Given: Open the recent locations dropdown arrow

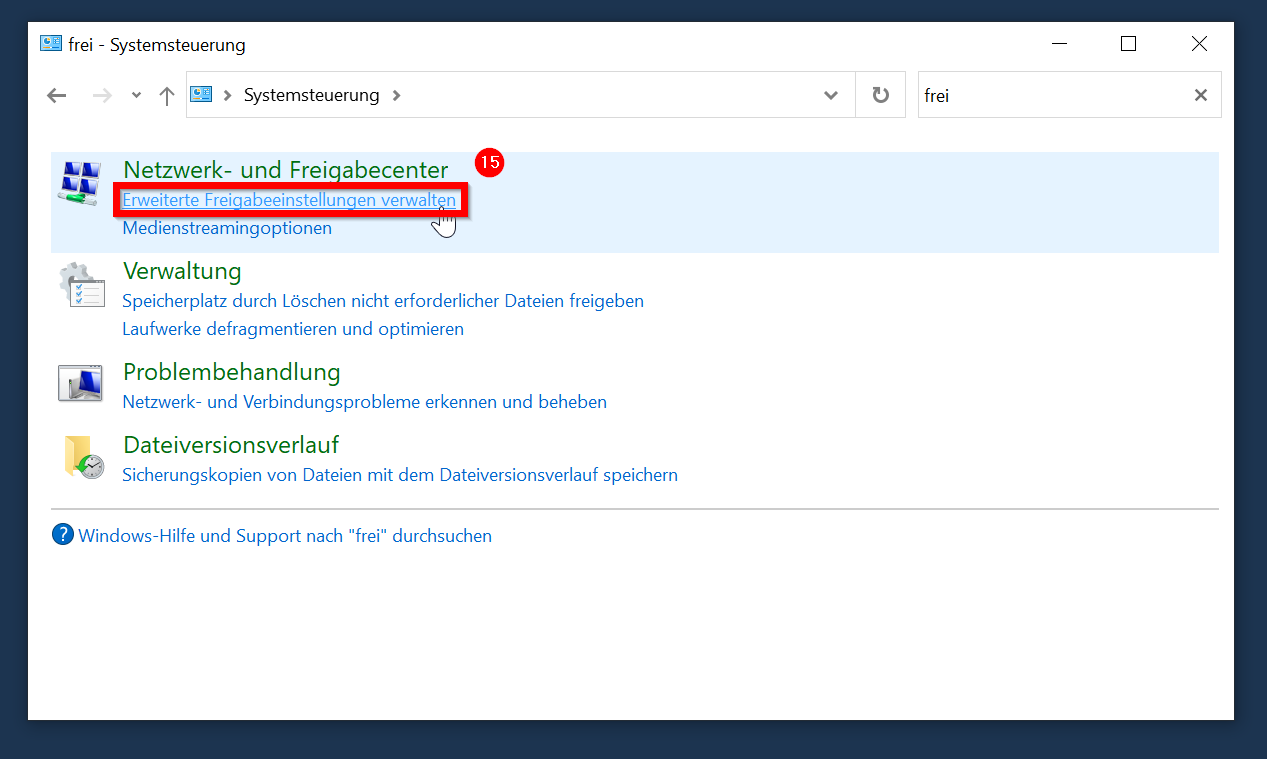Looking at the screenshot, I should coord(136,95).
